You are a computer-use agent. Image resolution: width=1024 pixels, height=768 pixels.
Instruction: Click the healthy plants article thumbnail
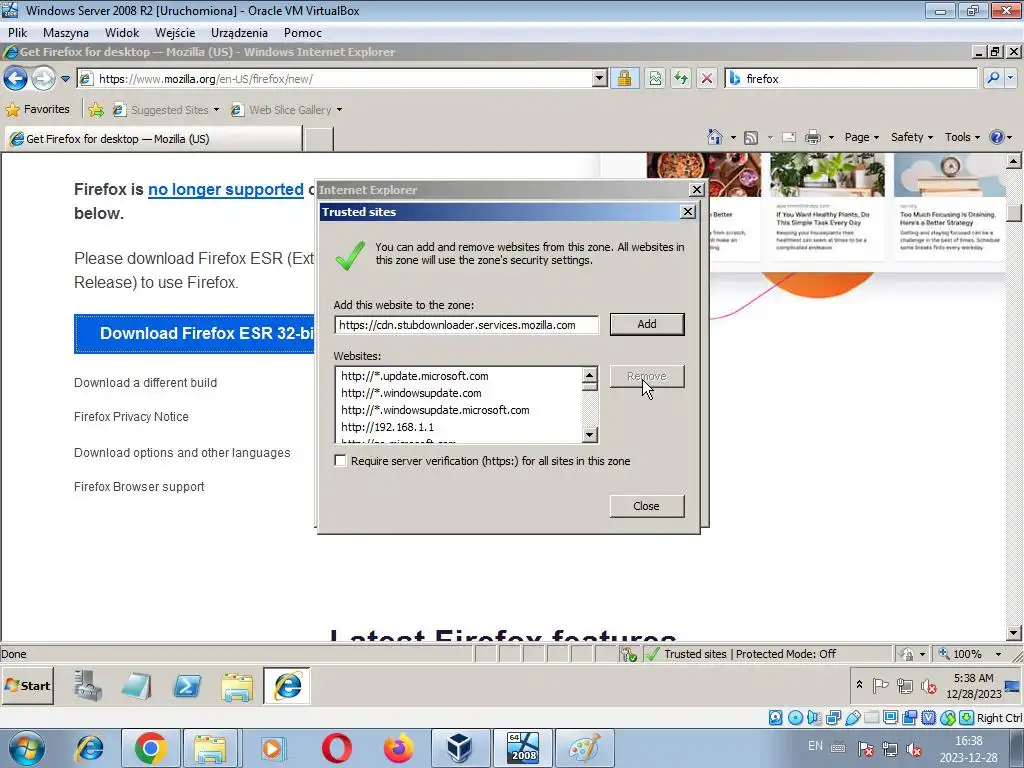[x=827, y=174]
